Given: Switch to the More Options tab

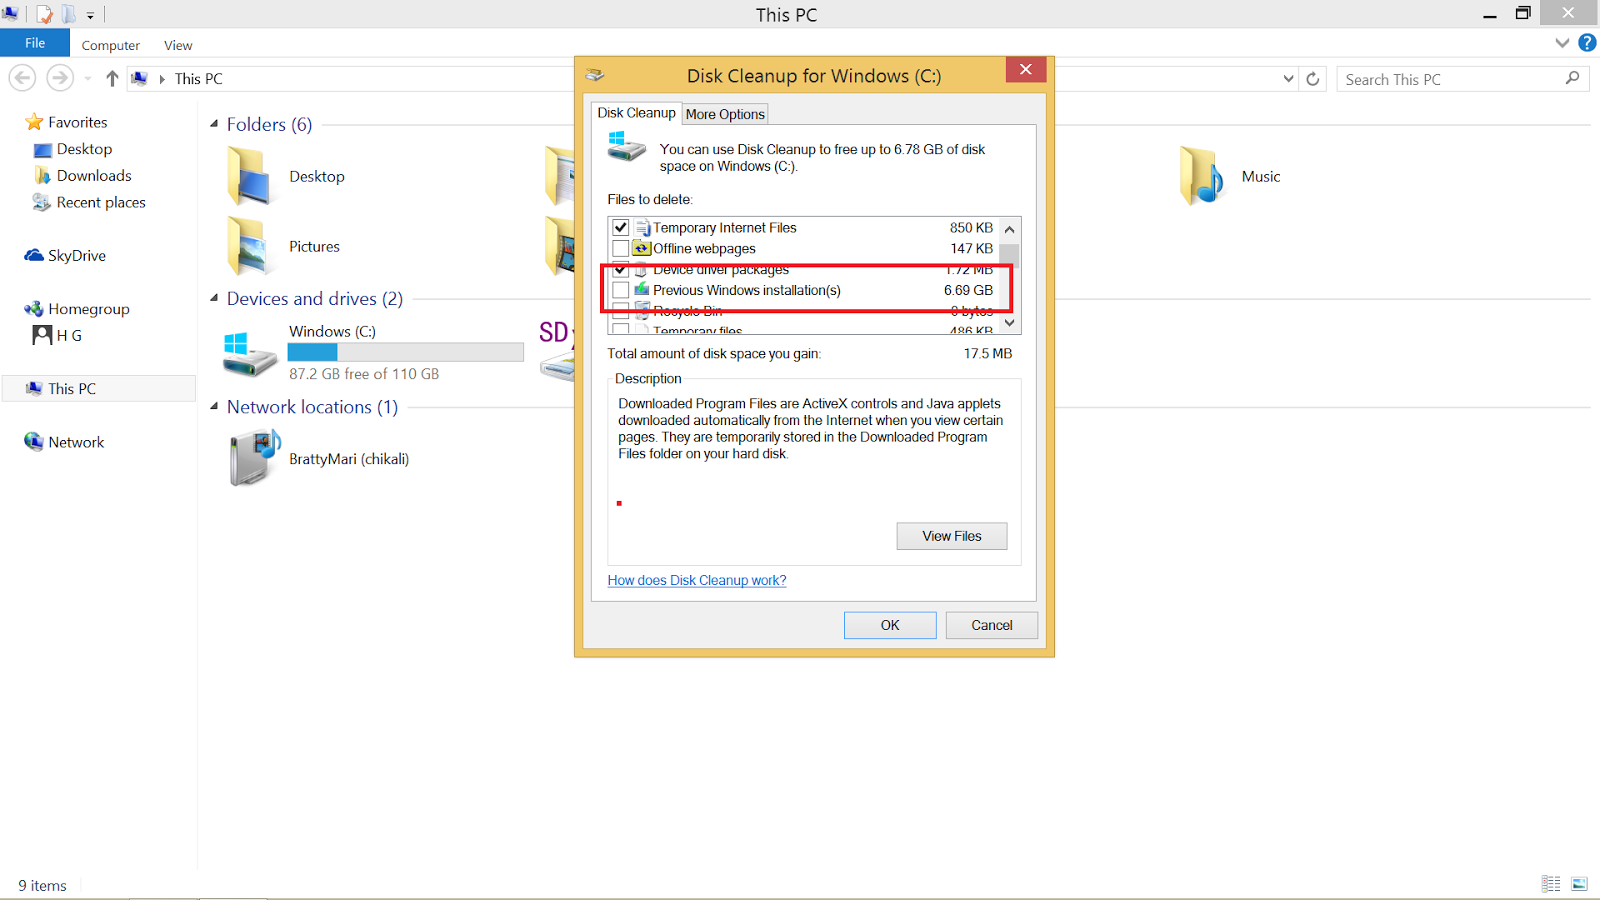Looking at the screenshot, I should [x=724, y=113].
